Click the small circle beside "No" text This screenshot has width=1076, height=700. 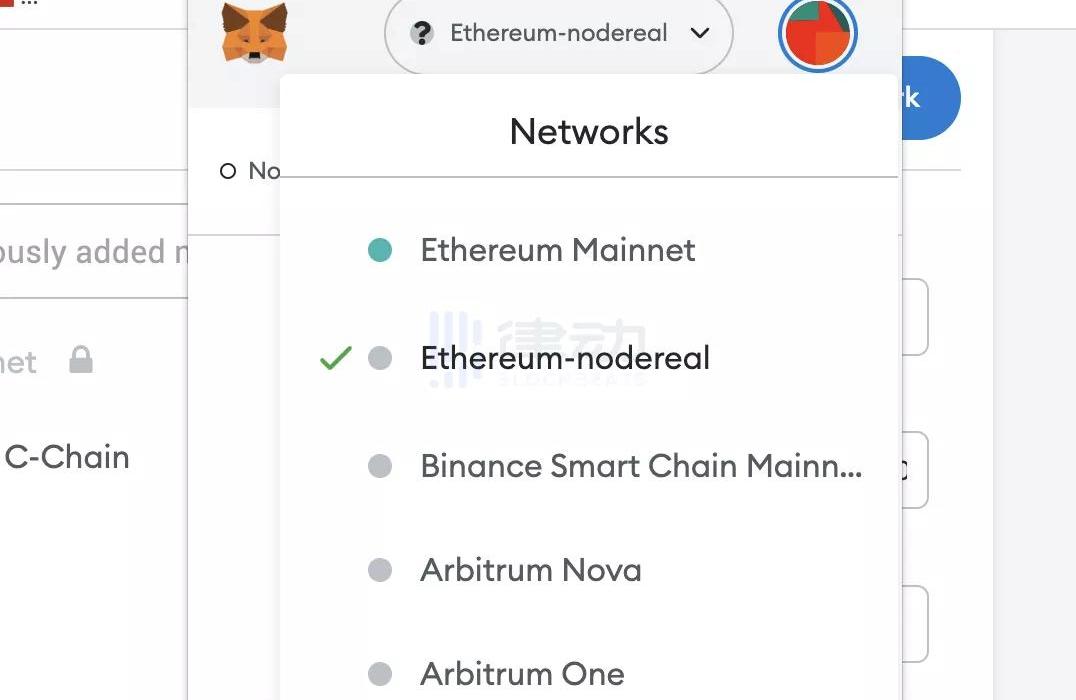(x=228, y=172)
